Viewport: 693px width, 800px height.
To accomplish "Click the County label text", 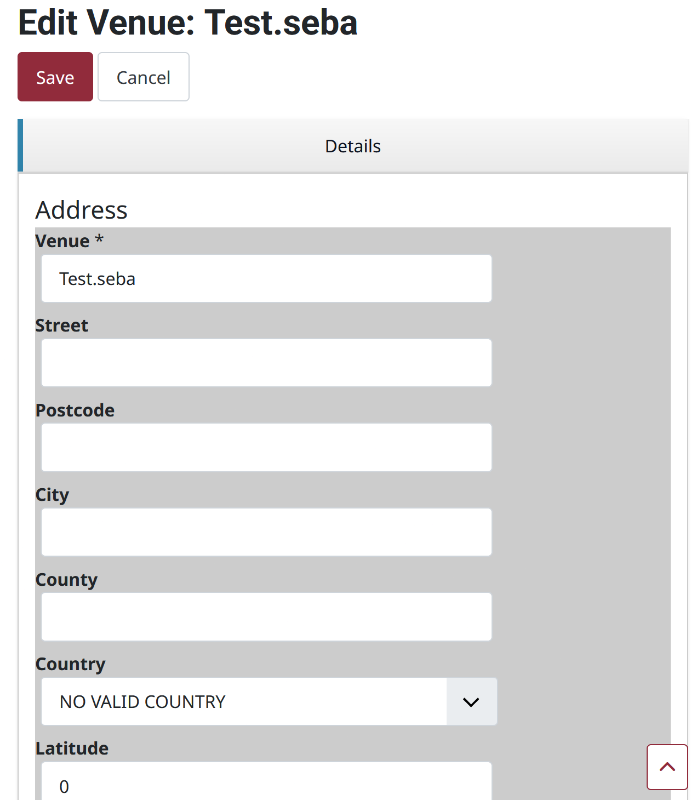I will click(66, 580).
